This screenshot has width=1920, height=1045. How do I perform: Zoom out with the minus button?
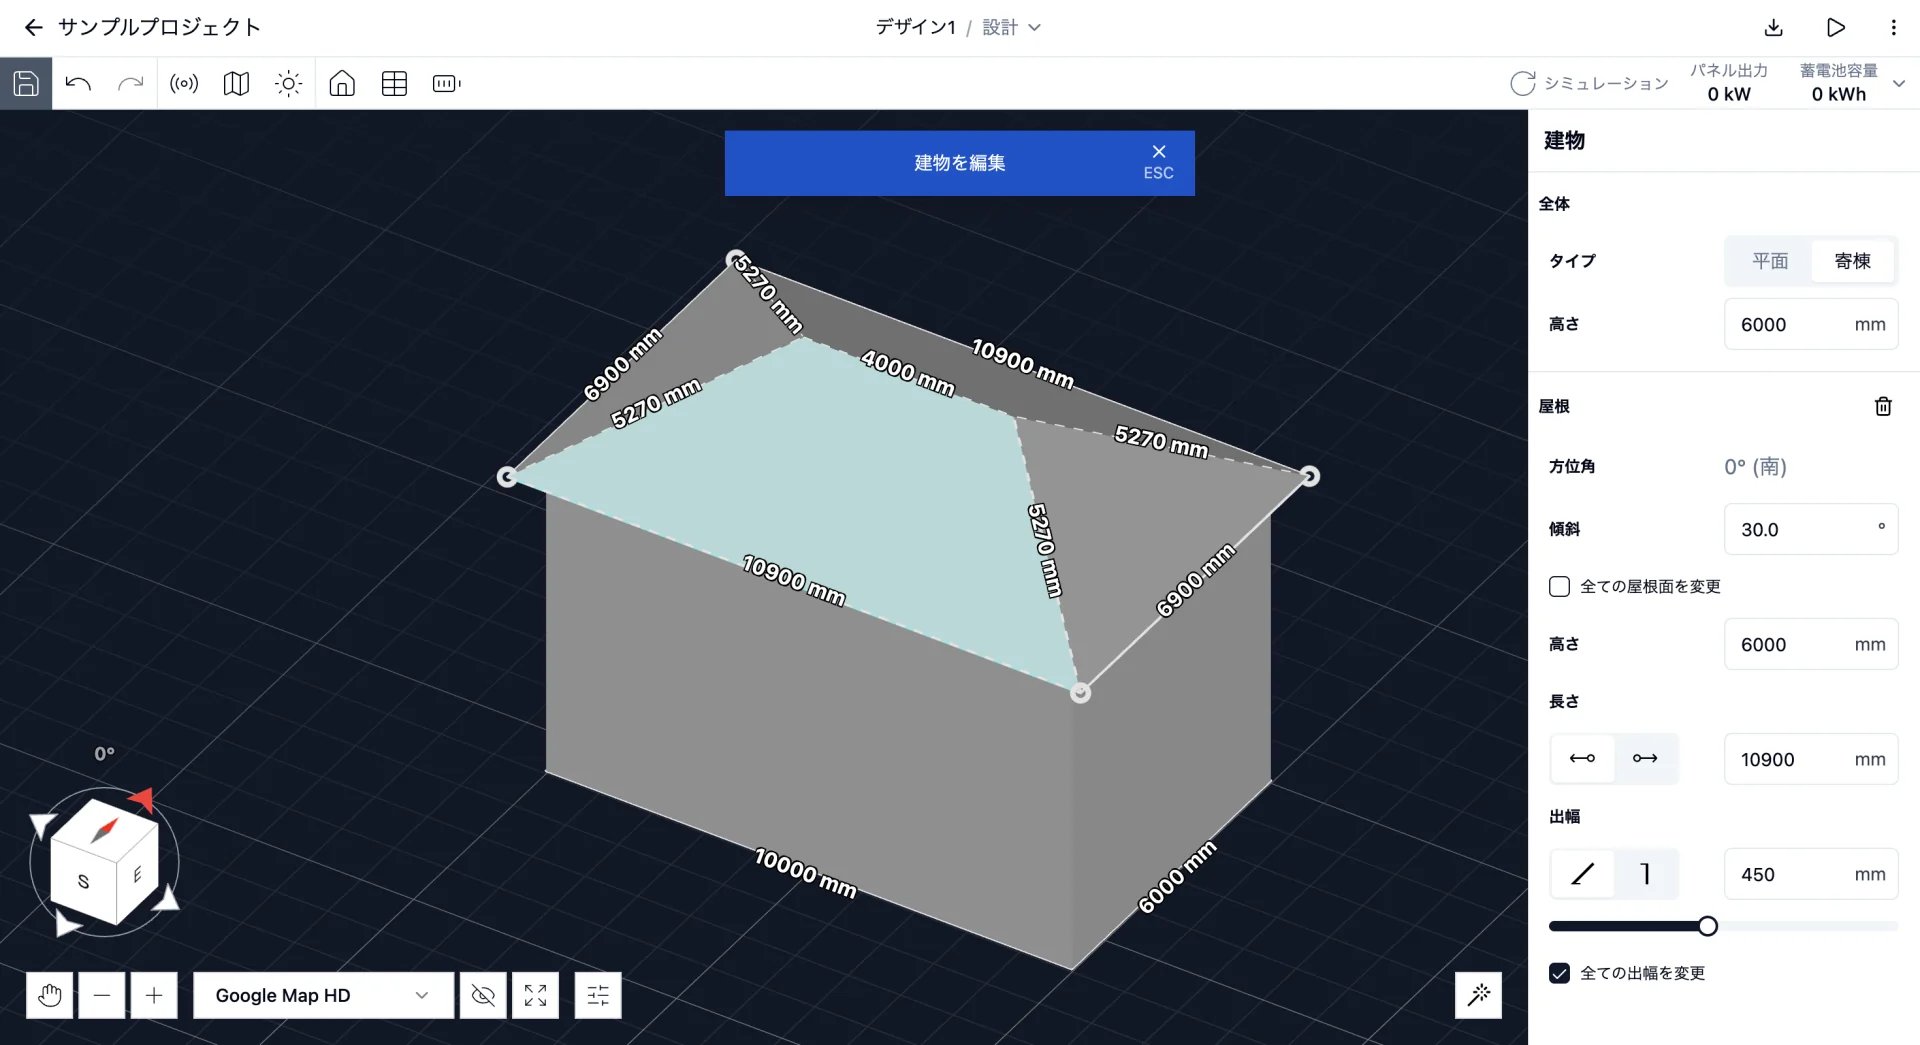click(102, 995)
